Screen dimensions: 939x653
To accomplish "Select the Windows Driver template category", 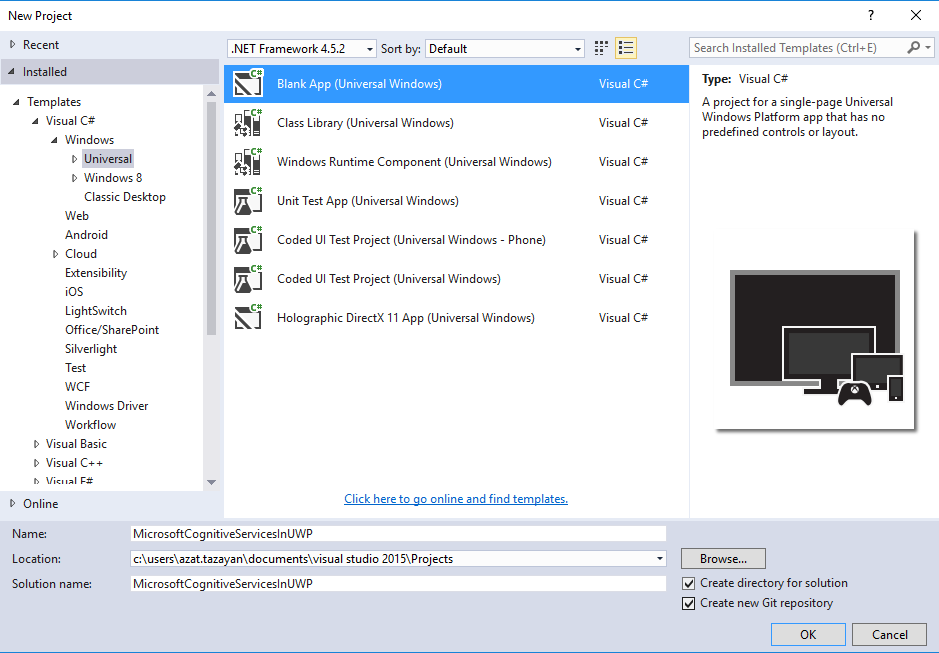I will click(x=107, y=406).
